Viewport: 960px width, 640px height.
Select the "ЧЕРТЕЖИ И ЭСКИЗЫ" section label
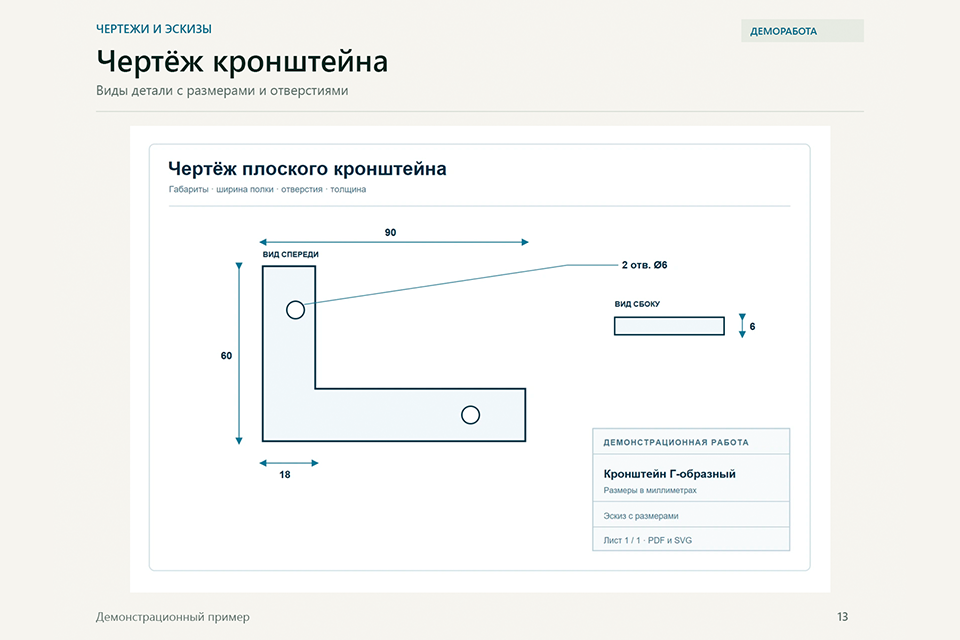tap(154, 29)
